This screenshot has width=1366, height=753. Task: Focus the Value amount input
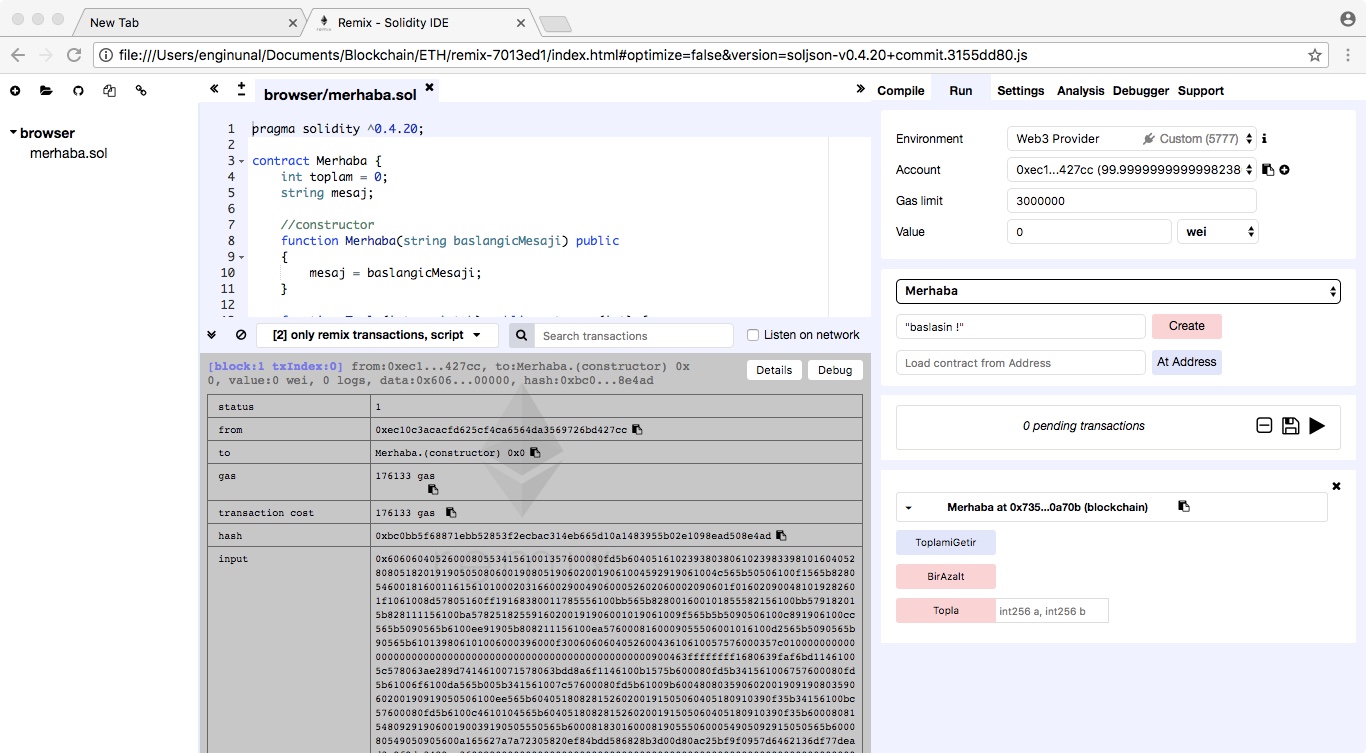click(x=1088, y=232)
